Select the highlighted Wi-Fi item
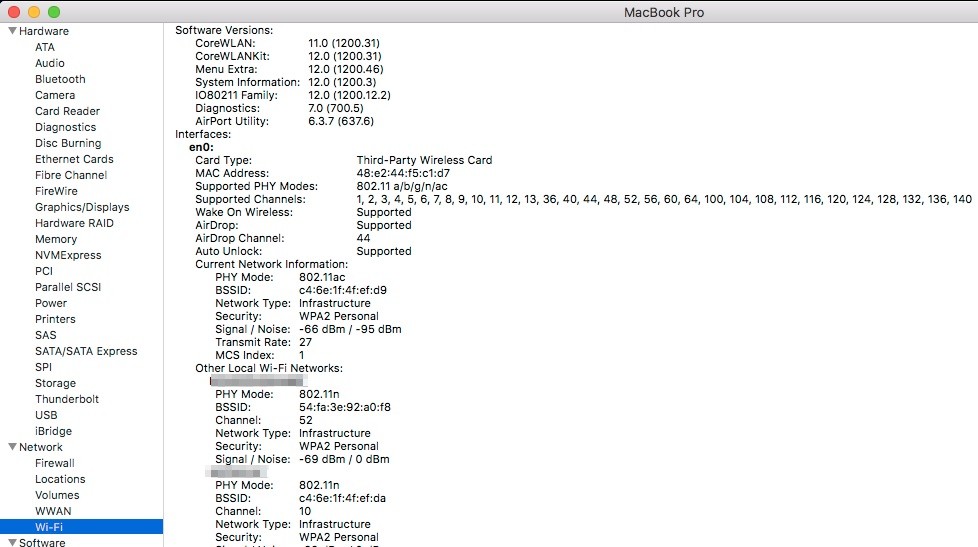 click(81, 526)
